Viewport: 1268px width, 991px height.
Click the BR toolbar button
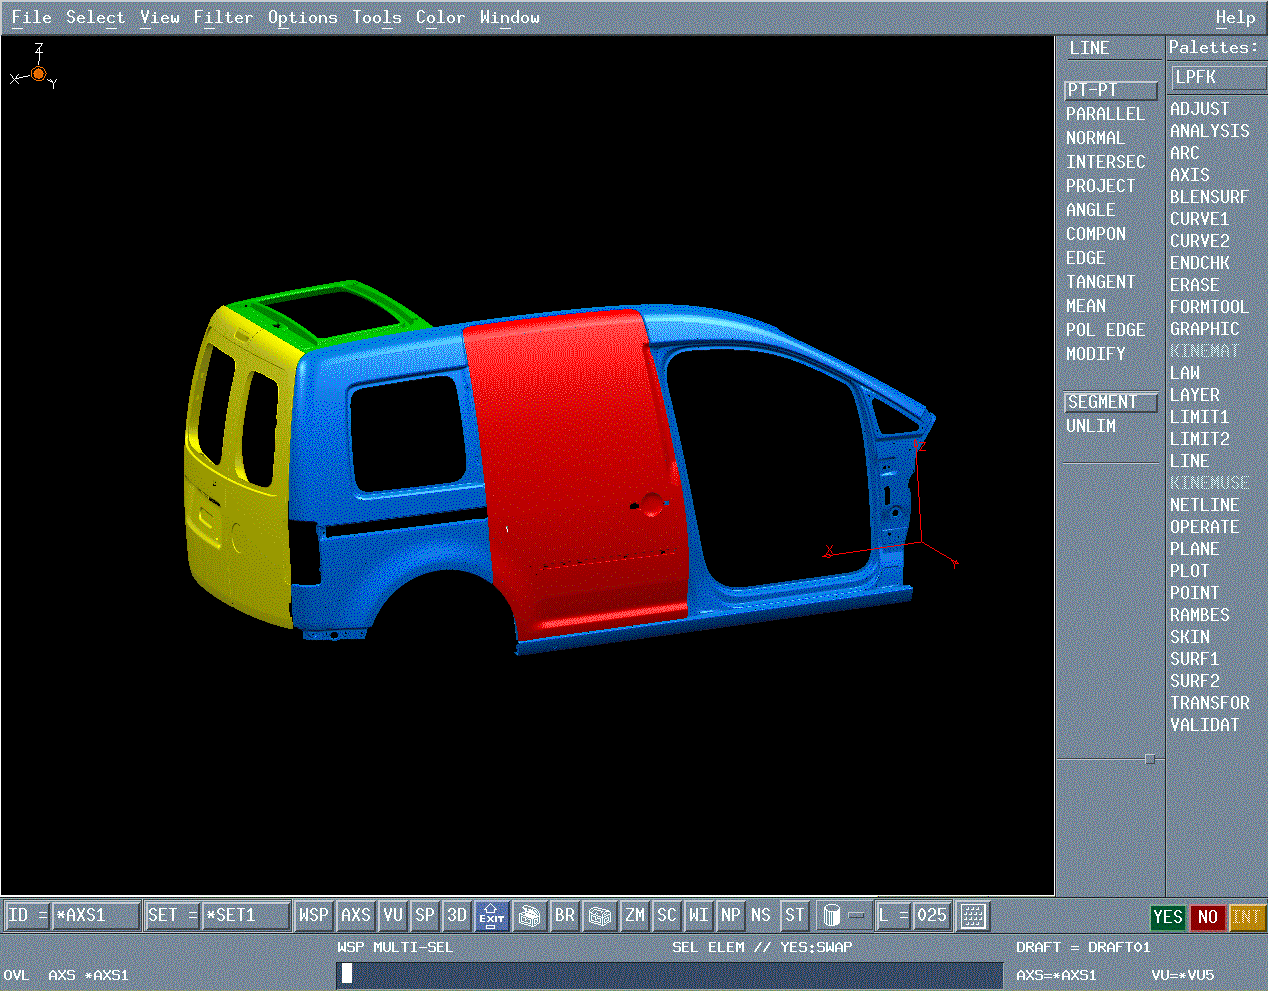565,915
